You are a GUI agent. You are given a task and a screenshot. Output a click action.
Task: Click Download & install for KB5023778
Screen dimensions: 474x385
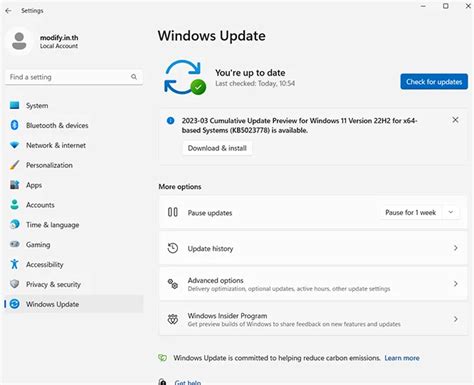coord(217,148)
